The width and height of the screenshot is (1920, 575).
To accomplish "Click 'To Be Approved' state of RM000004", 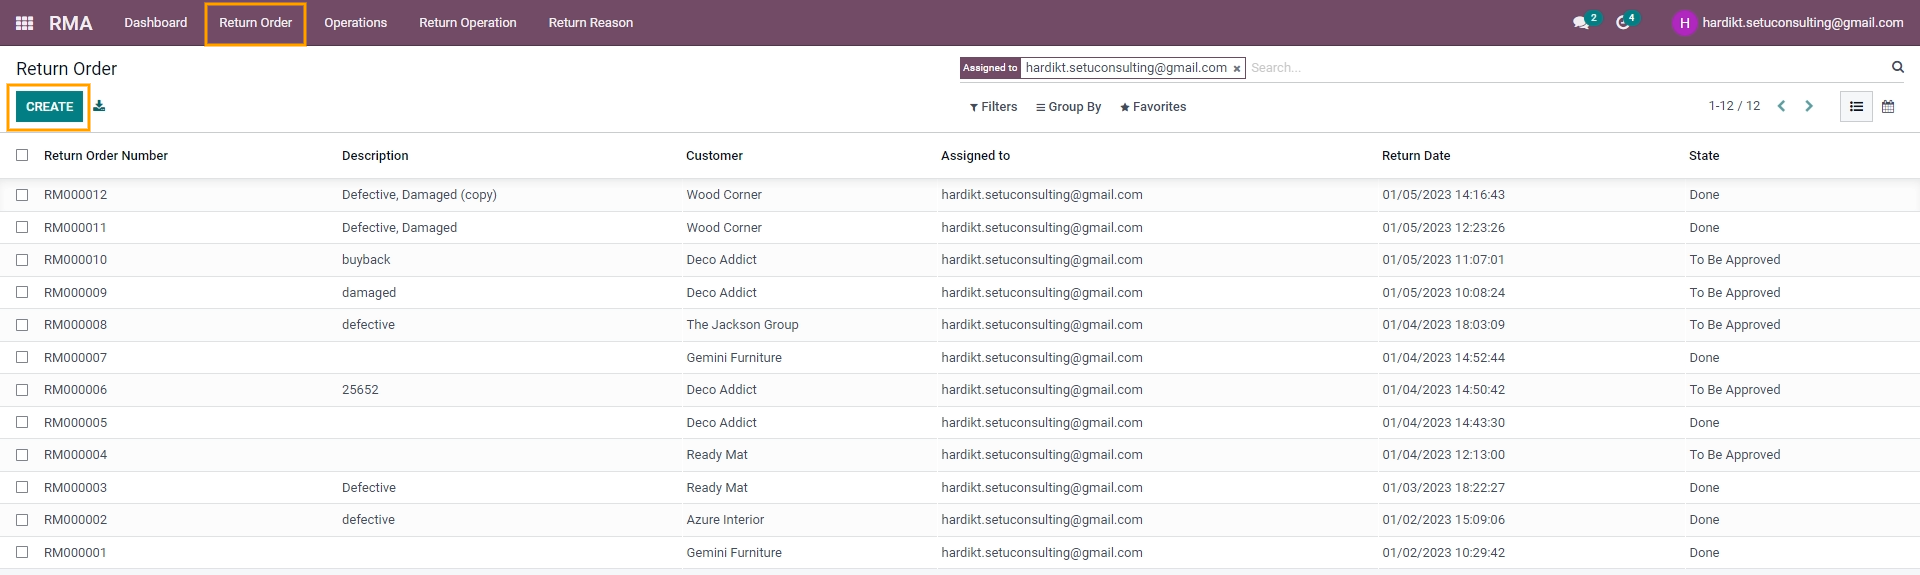I will pos(1735,455).
